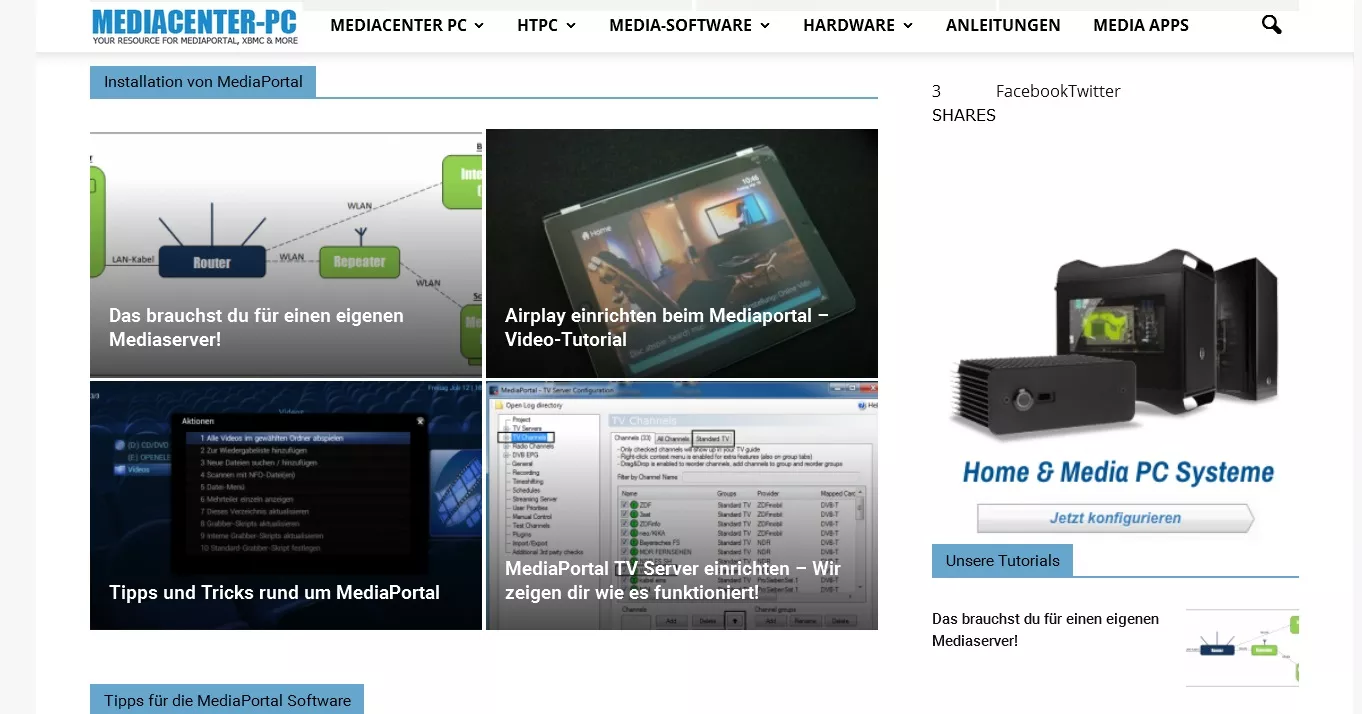The height and width of the screenshot is (714, 1362).
Task: Click the '3 SHARES' counter
Action: pos(964,103)
